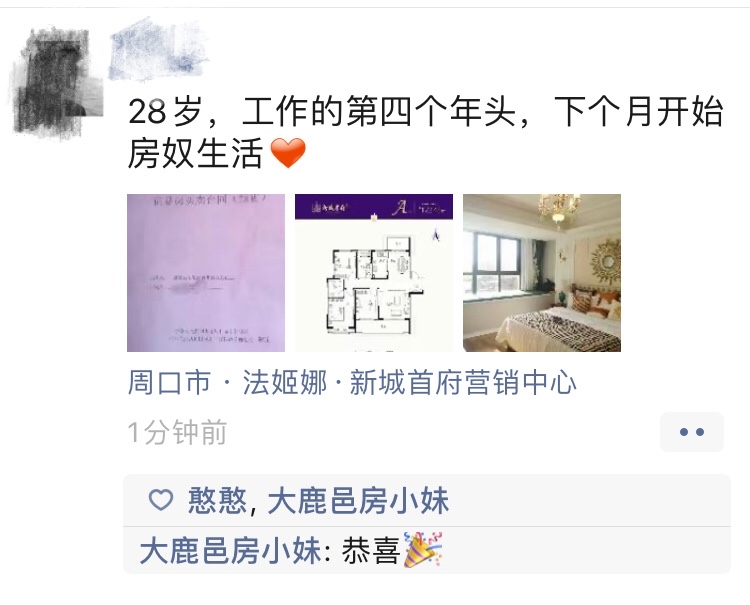This screenshot has height=605, width=750.
Task: Select liker name 憨憨
Action: (x=217, y=501)
